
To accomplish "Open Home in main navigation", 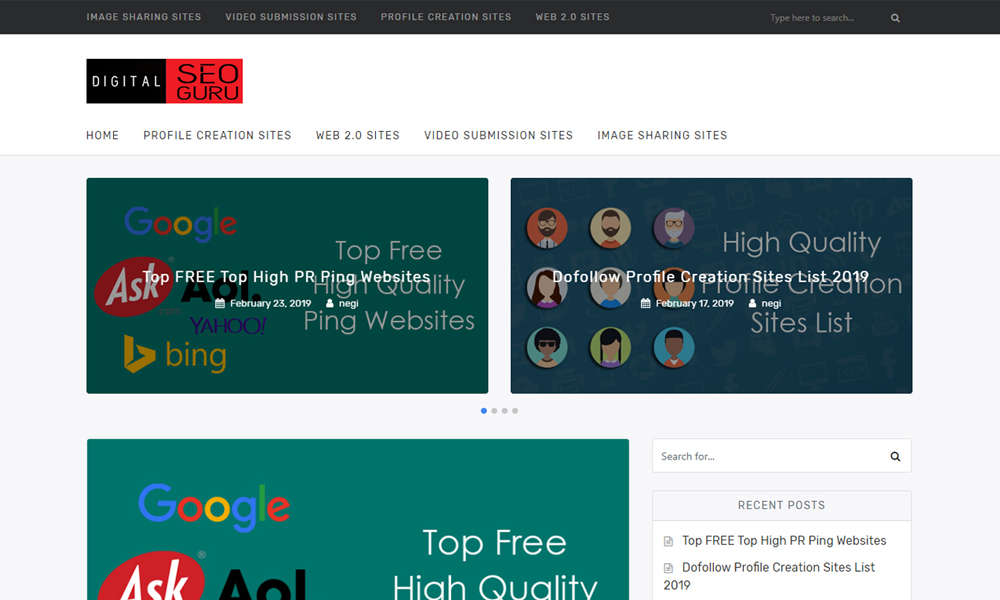I will tap(102, 135).
